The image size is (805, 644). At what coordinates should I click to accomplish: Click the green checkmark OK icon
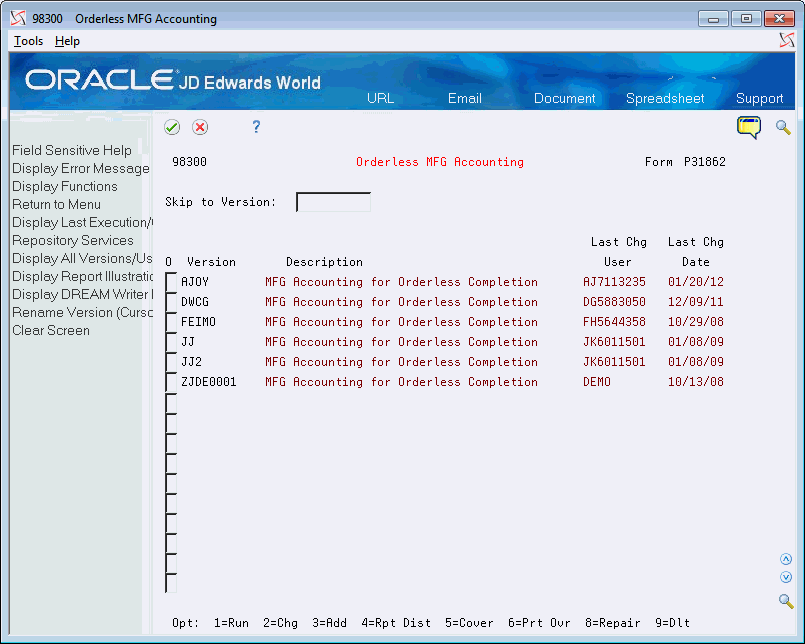point(172,127)
